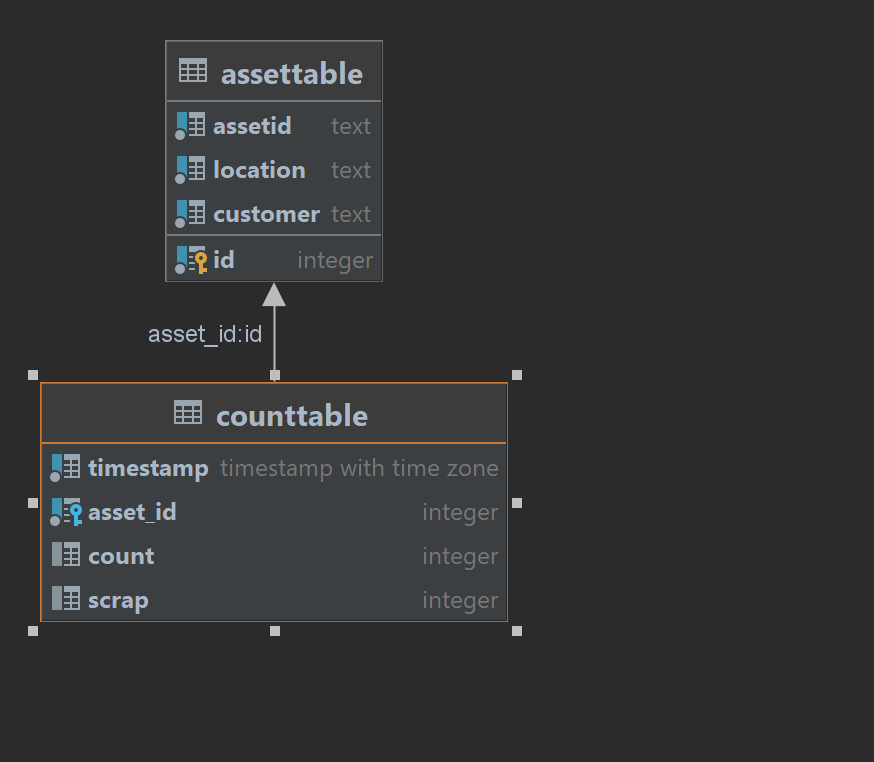Select the assettable header title
This screenshot has width=874, height=762.
click(291, 74)
